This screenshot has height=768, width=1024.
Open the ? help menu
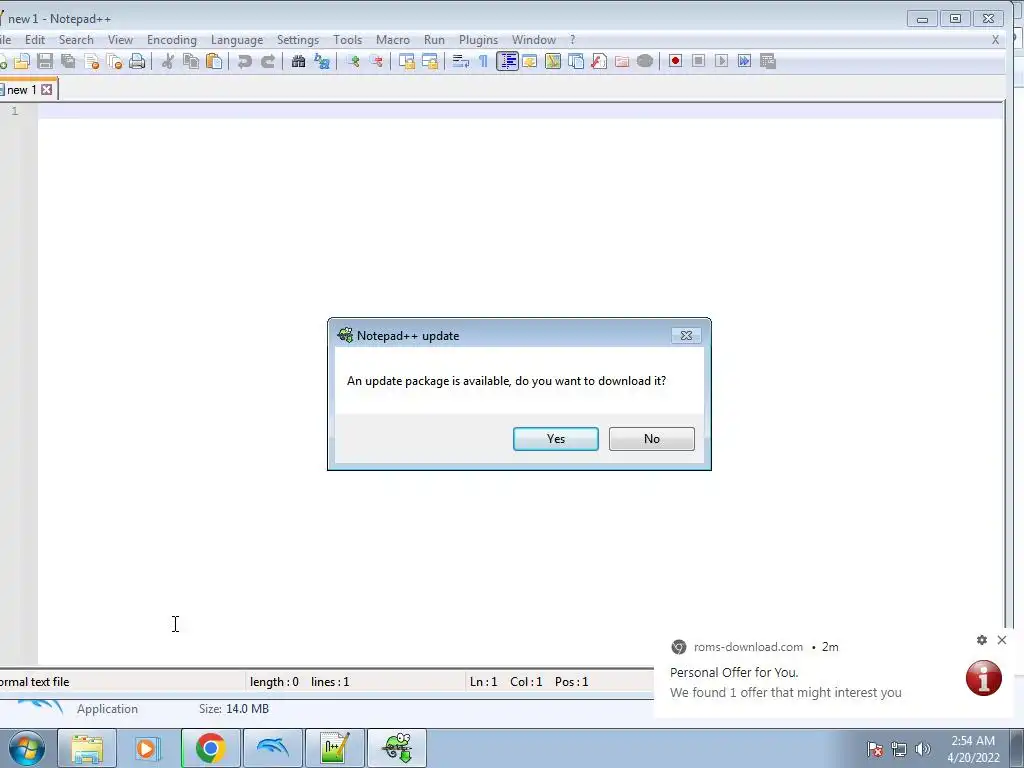573,40
